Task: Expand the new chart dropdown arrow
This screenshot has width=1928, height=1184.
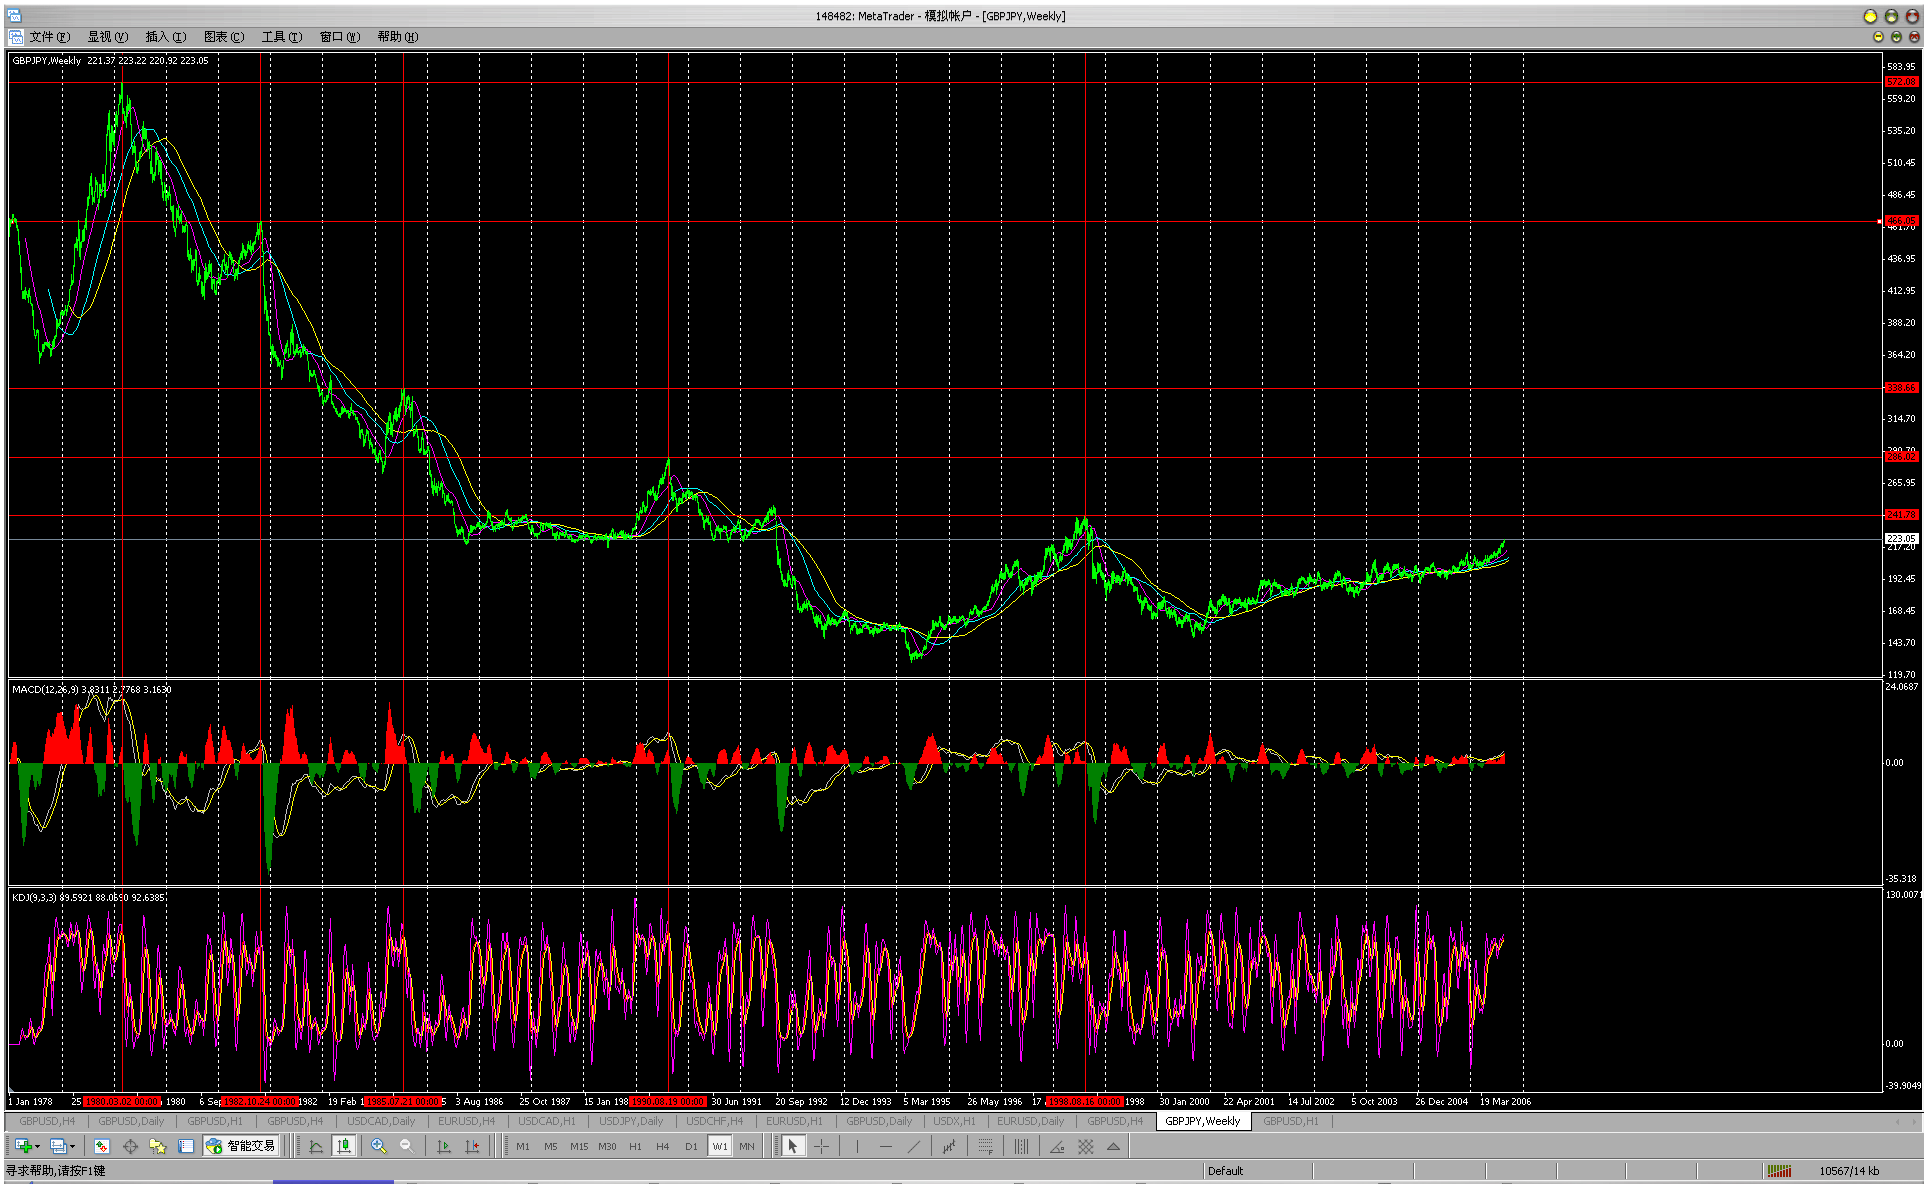Action: coord(38,1147)
